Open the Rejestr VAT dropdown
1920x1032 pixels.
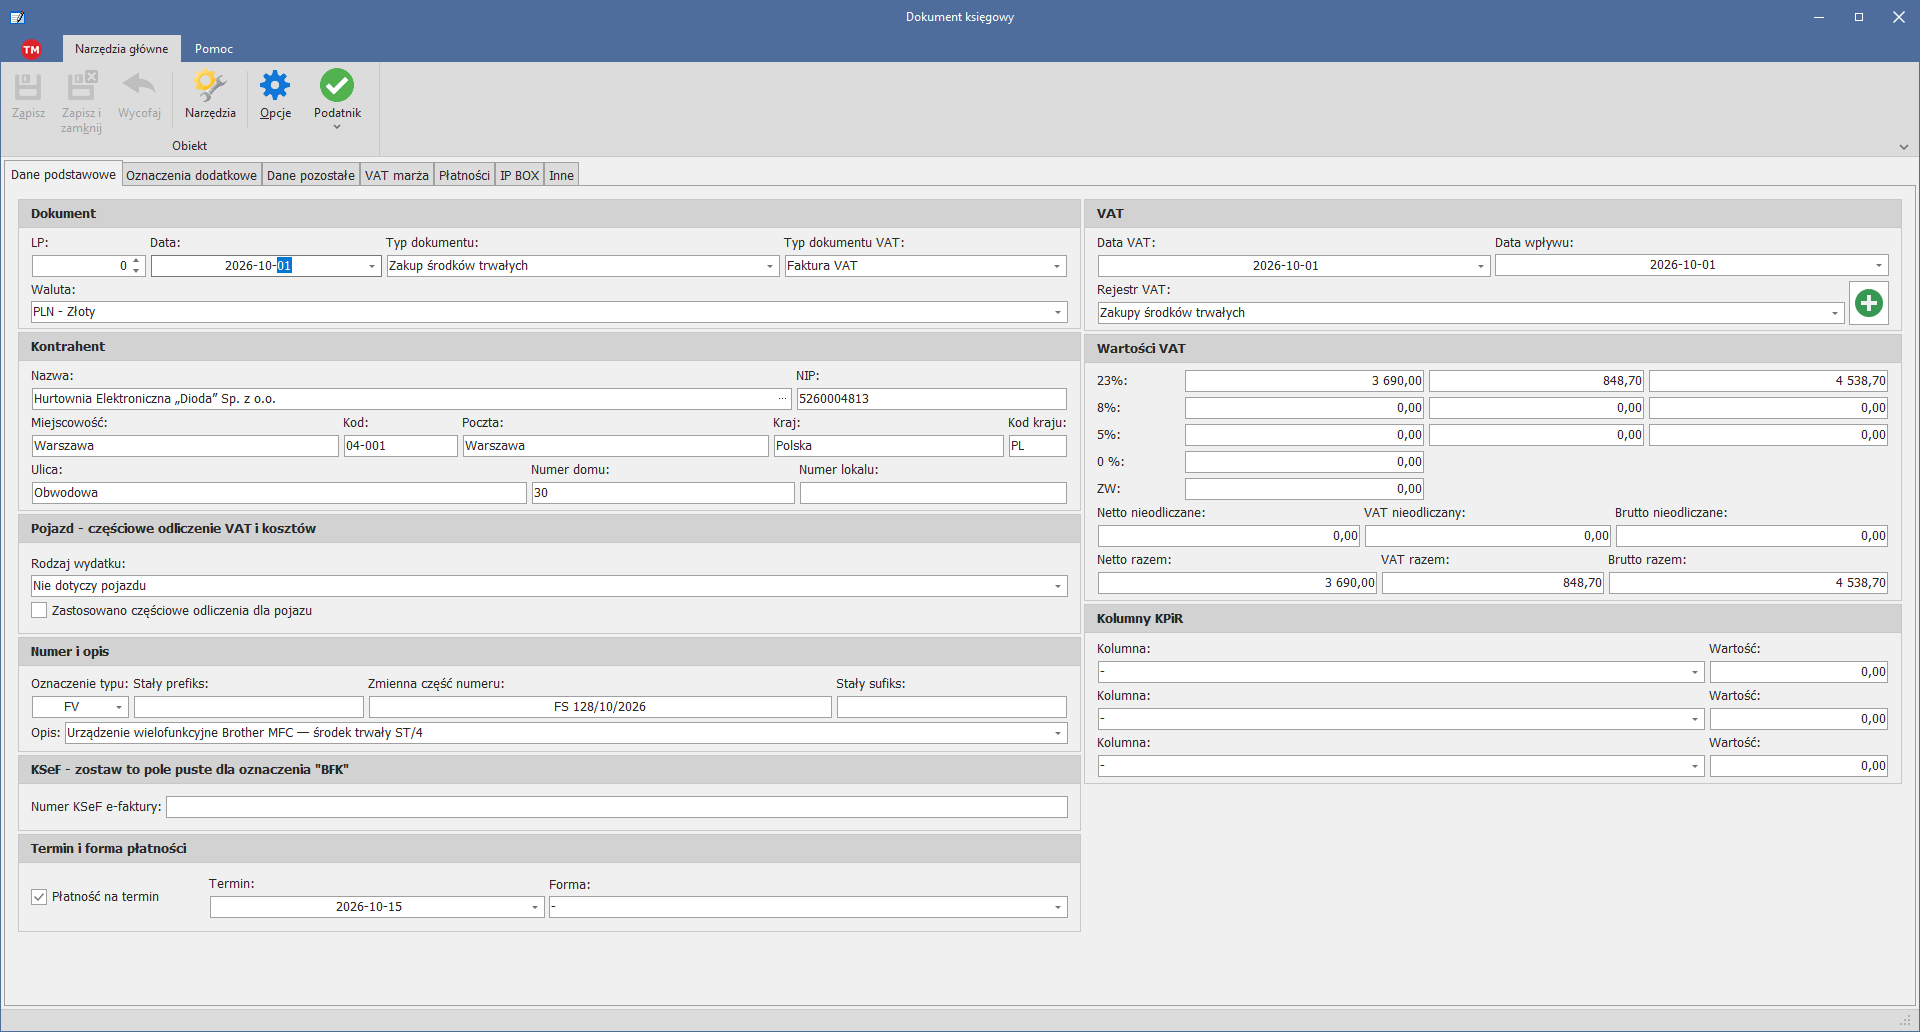tap(1834, 314)
